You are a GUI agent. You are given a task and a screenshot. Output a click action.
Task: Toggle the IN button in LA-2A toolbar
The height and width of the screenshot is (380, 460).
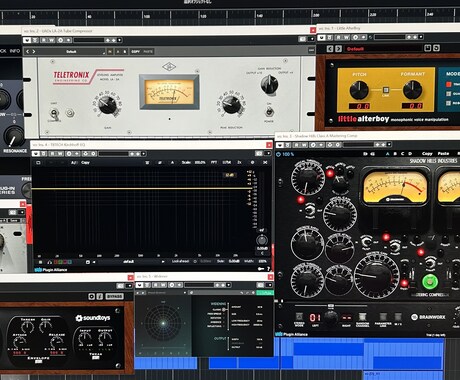[x=110, y=52]
